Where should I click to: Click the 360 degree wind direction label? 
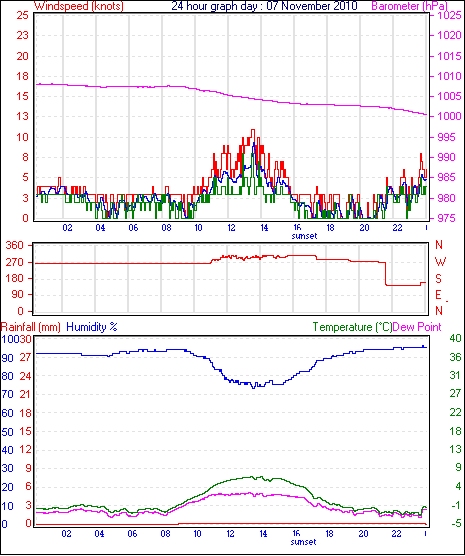click(15, 245)
